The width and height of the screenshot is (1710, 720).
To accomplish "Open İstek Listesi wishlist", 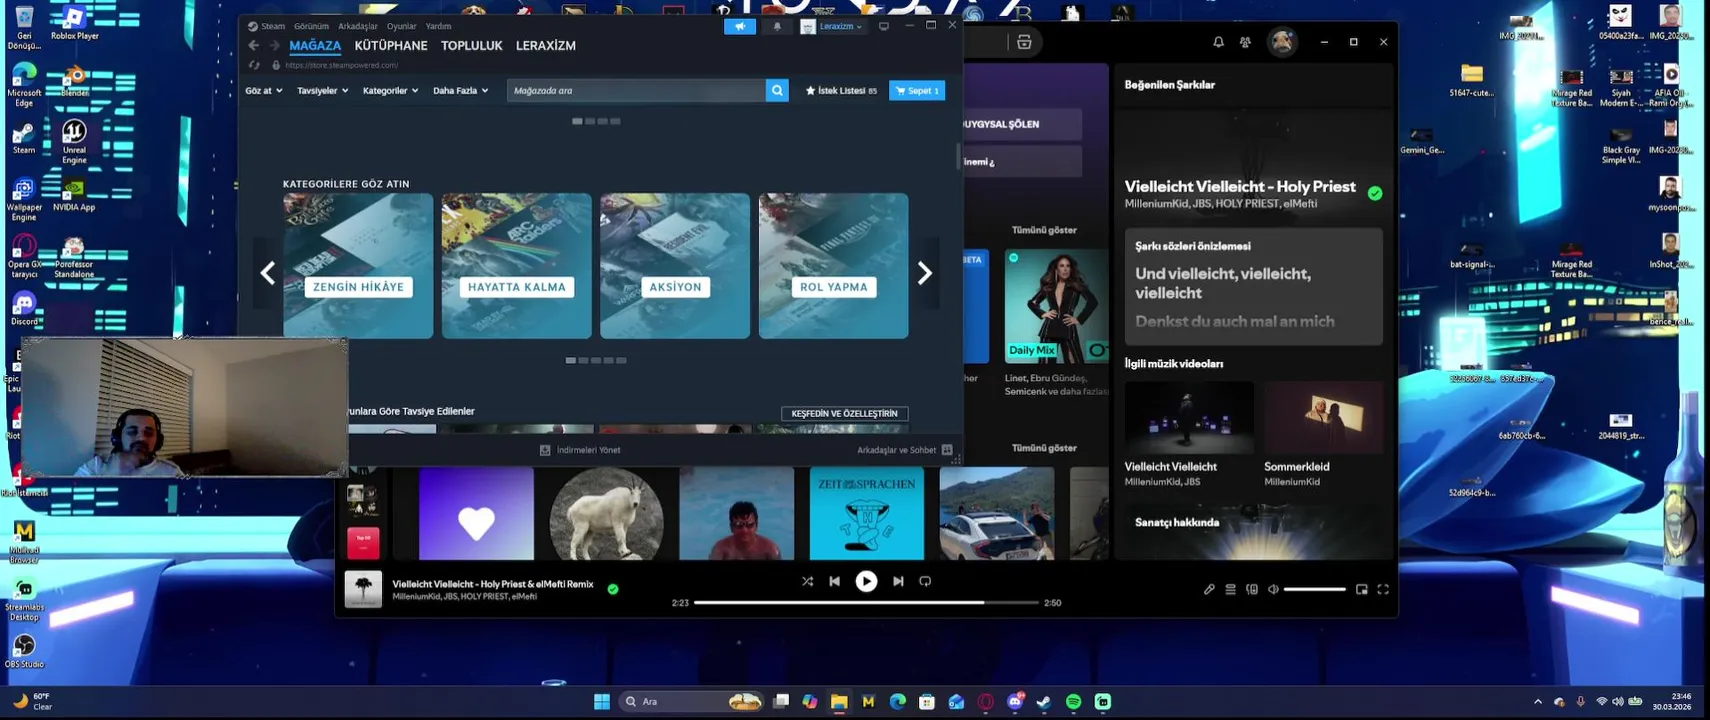I will click(x=841, y=91).
